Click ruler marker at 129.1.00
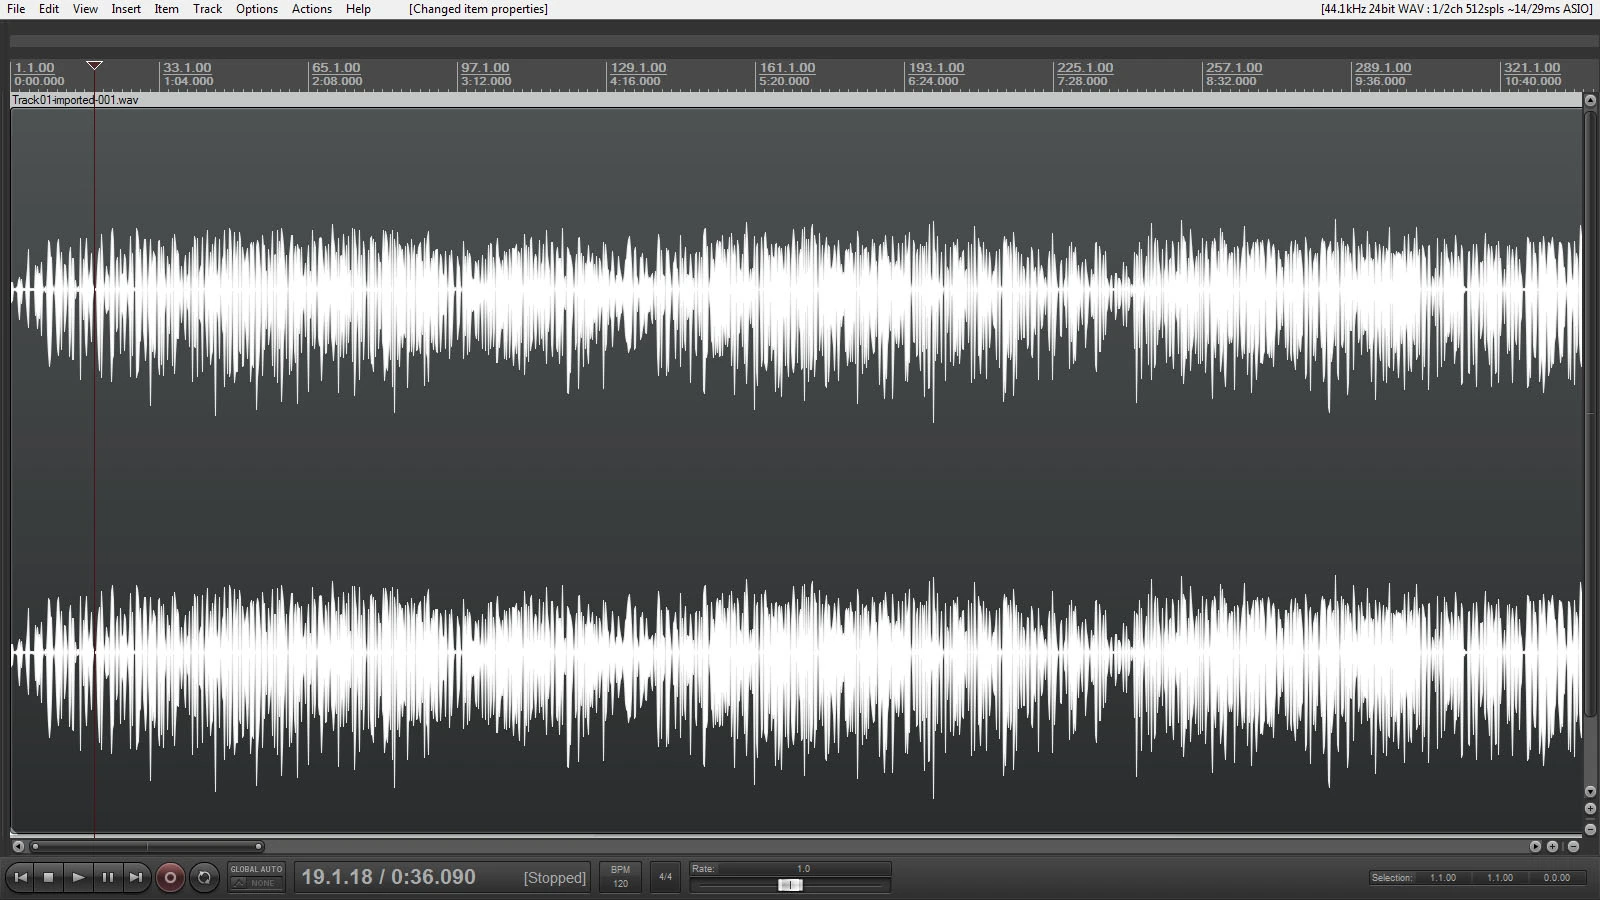Viewport: 1600px width, 900px height. pyautogui.click(x=638, y=69)
